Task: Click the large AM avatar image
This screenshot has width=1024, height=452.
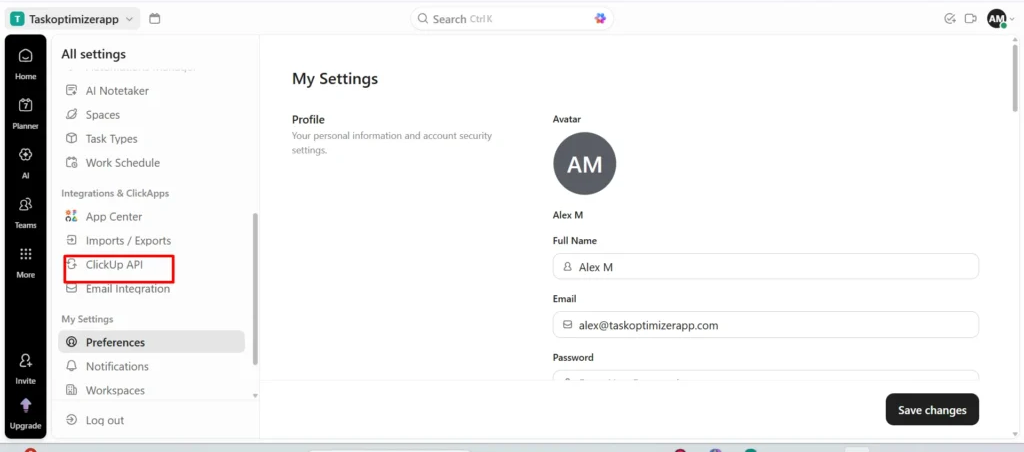Action: (584, 164)
